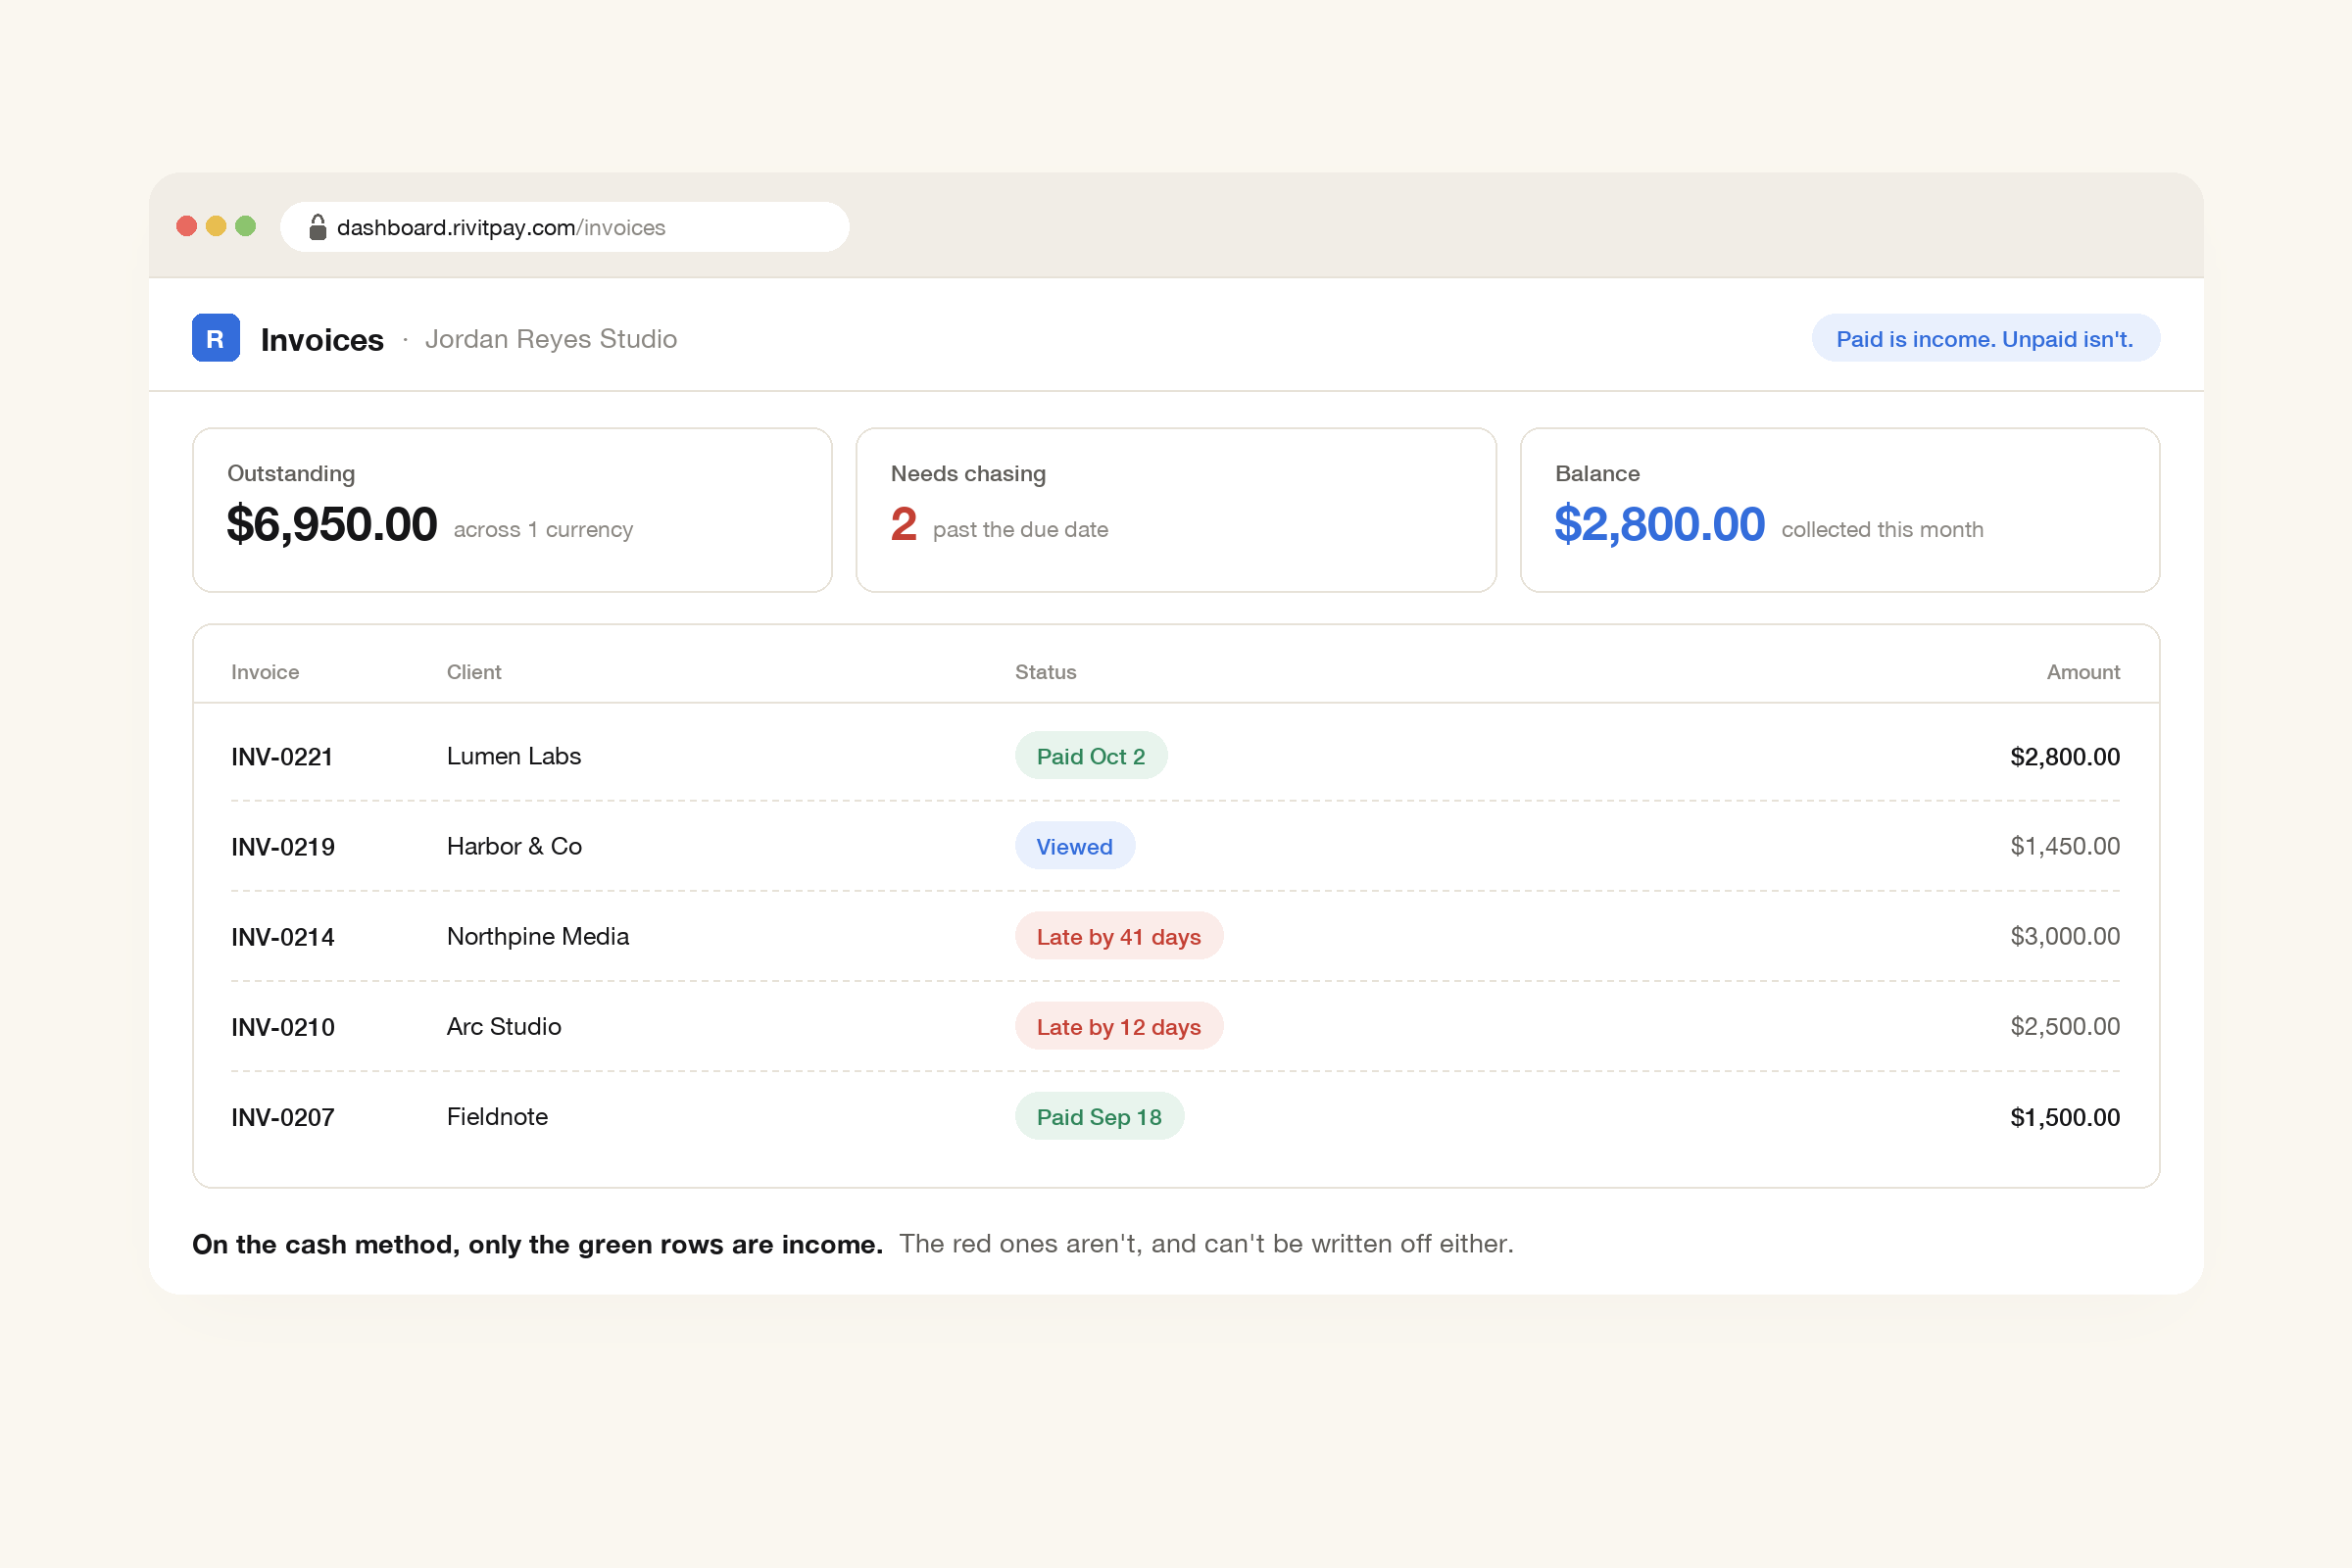Click the $1,450.00 amount for Harbor & Co
Screen dimensions: 2352x1568
tap(2065, 846)
